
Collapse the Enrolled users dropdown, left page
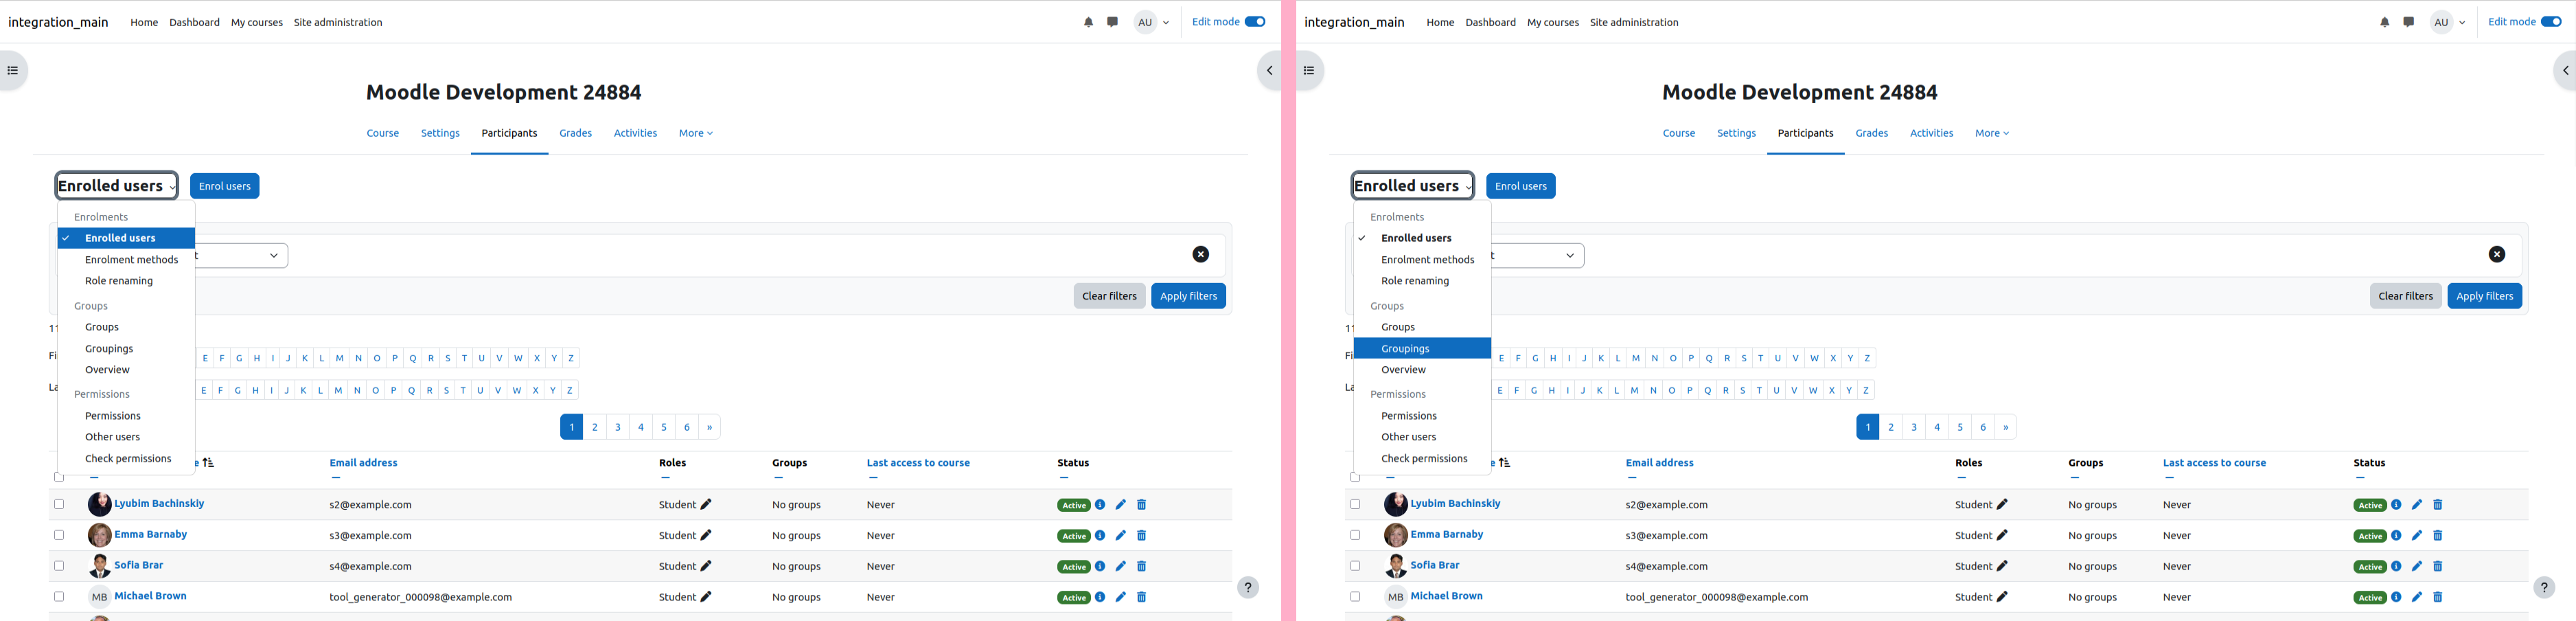click(x=117, y=186)
